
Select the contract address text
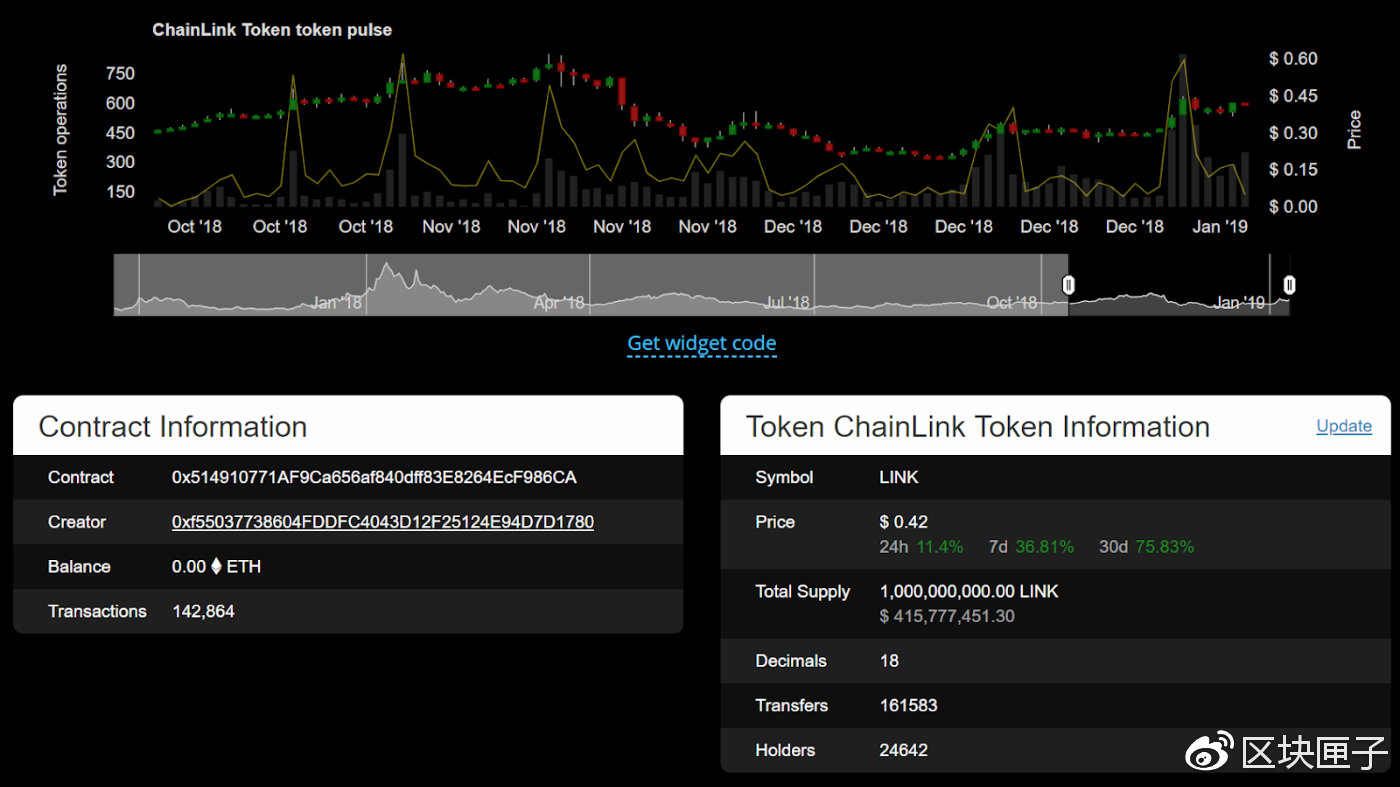(x=374, y=477)
